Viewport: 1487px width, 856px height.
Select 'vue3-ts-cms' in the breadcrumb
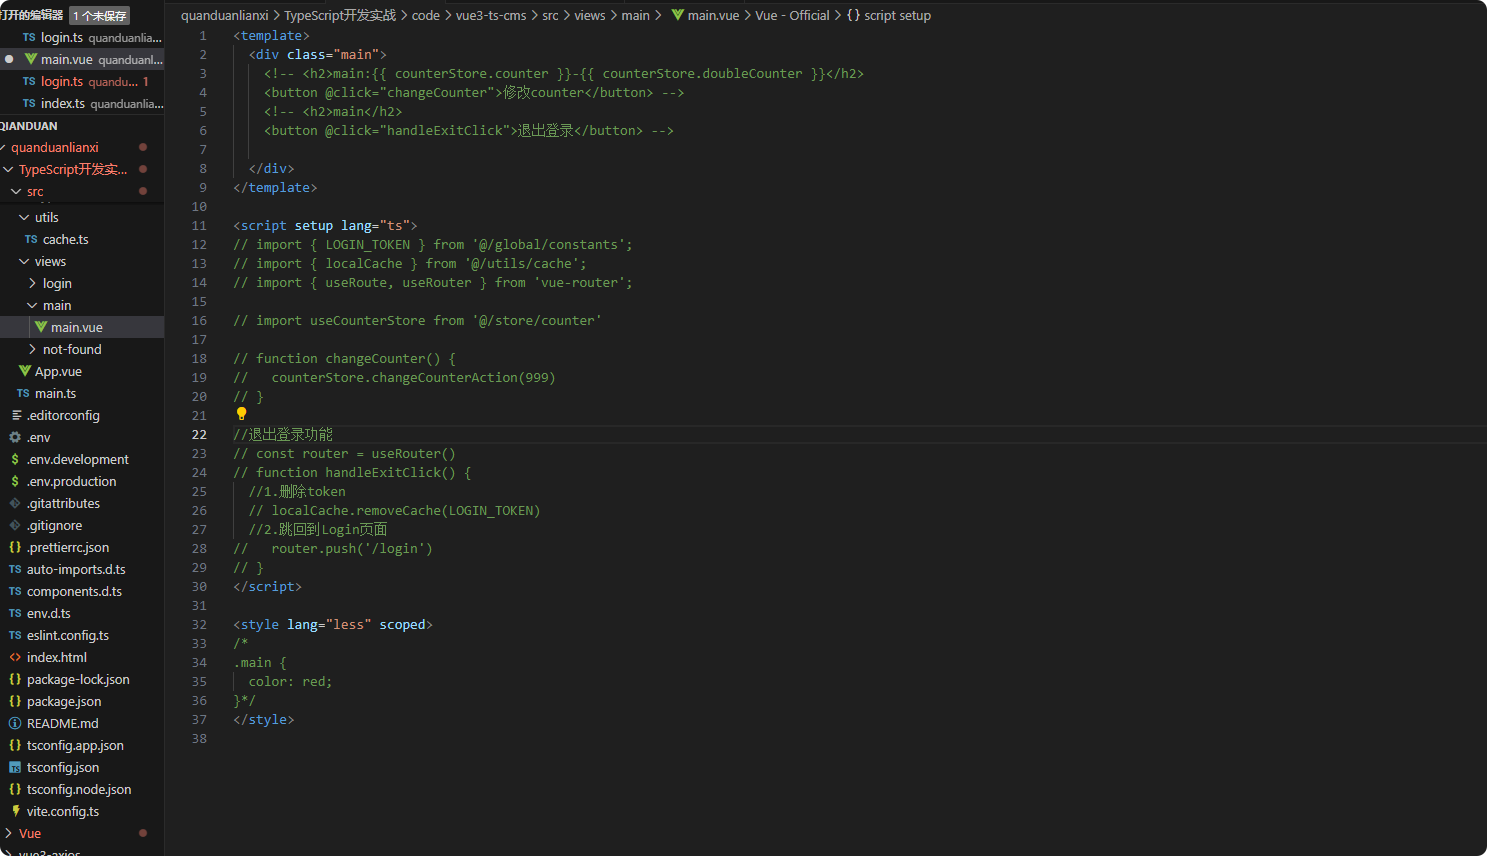click(491, 15)
